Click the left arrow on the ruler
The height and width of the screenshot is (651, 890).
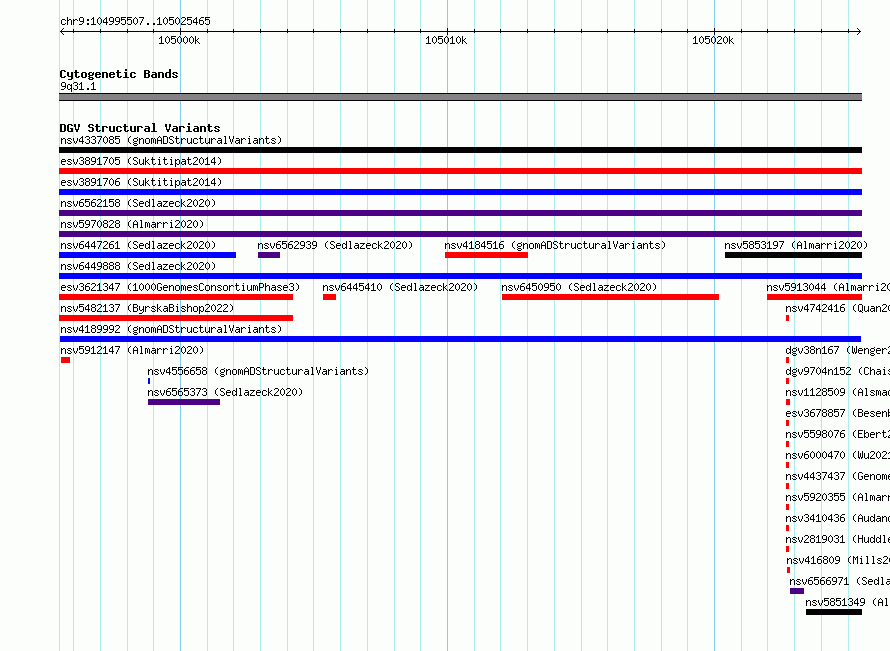tap(63, 32)
